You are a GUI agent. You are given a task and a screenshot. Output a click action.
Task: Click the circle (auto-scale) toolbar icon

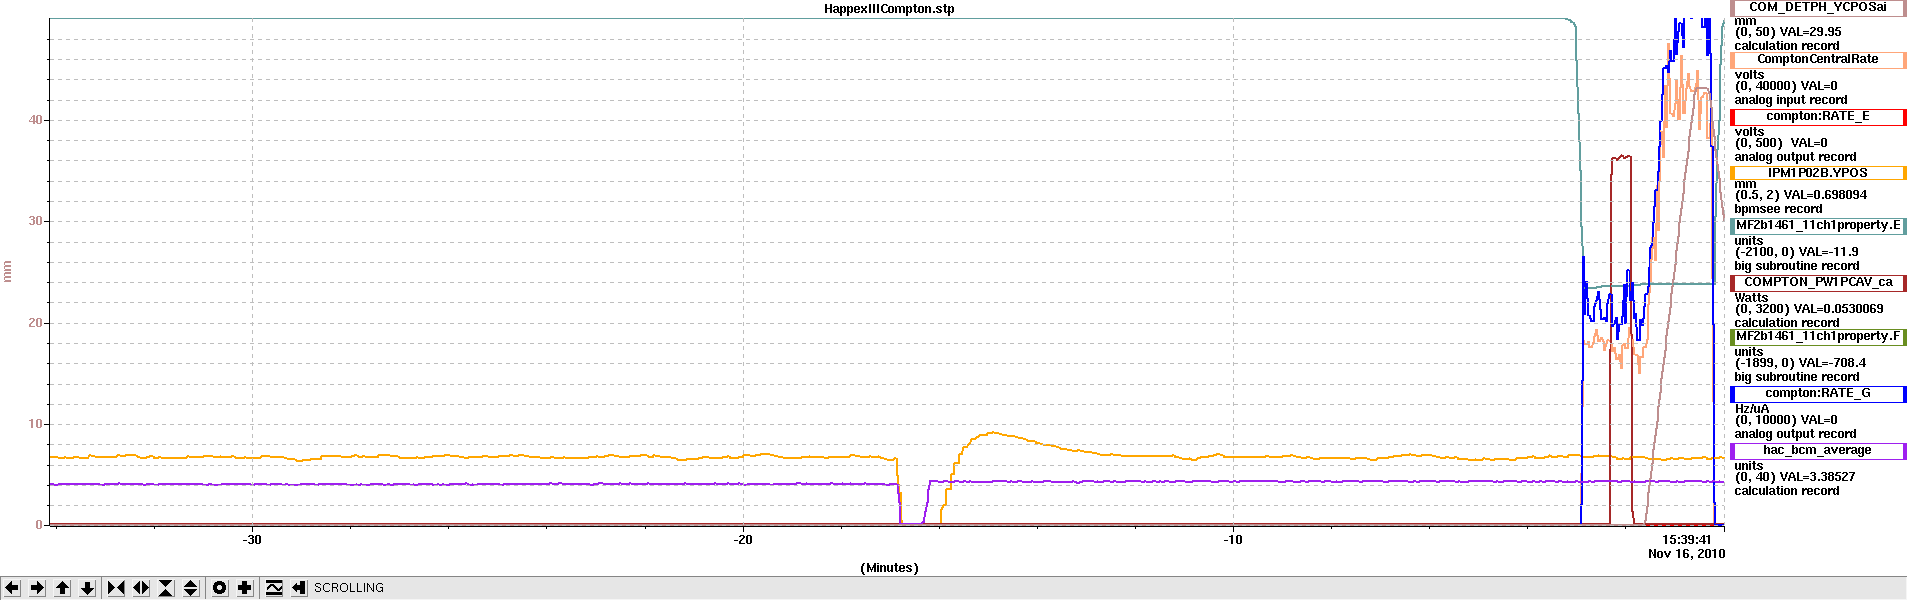coord(220,588)
